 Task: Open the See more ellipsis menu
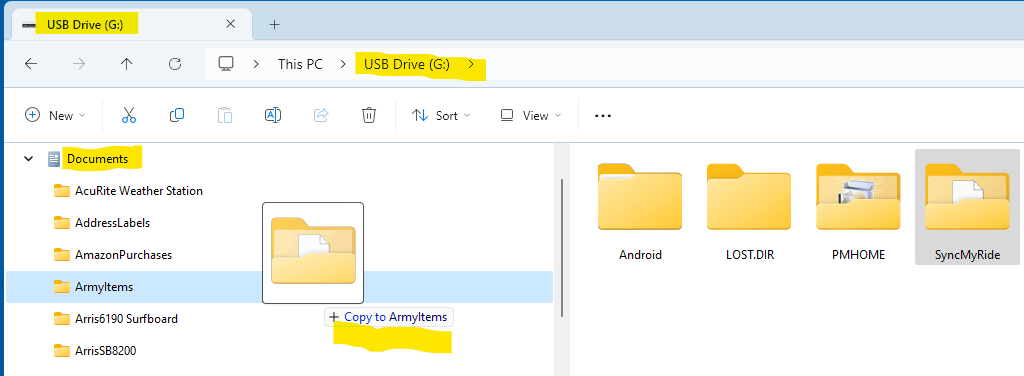(x=603, y=116)
